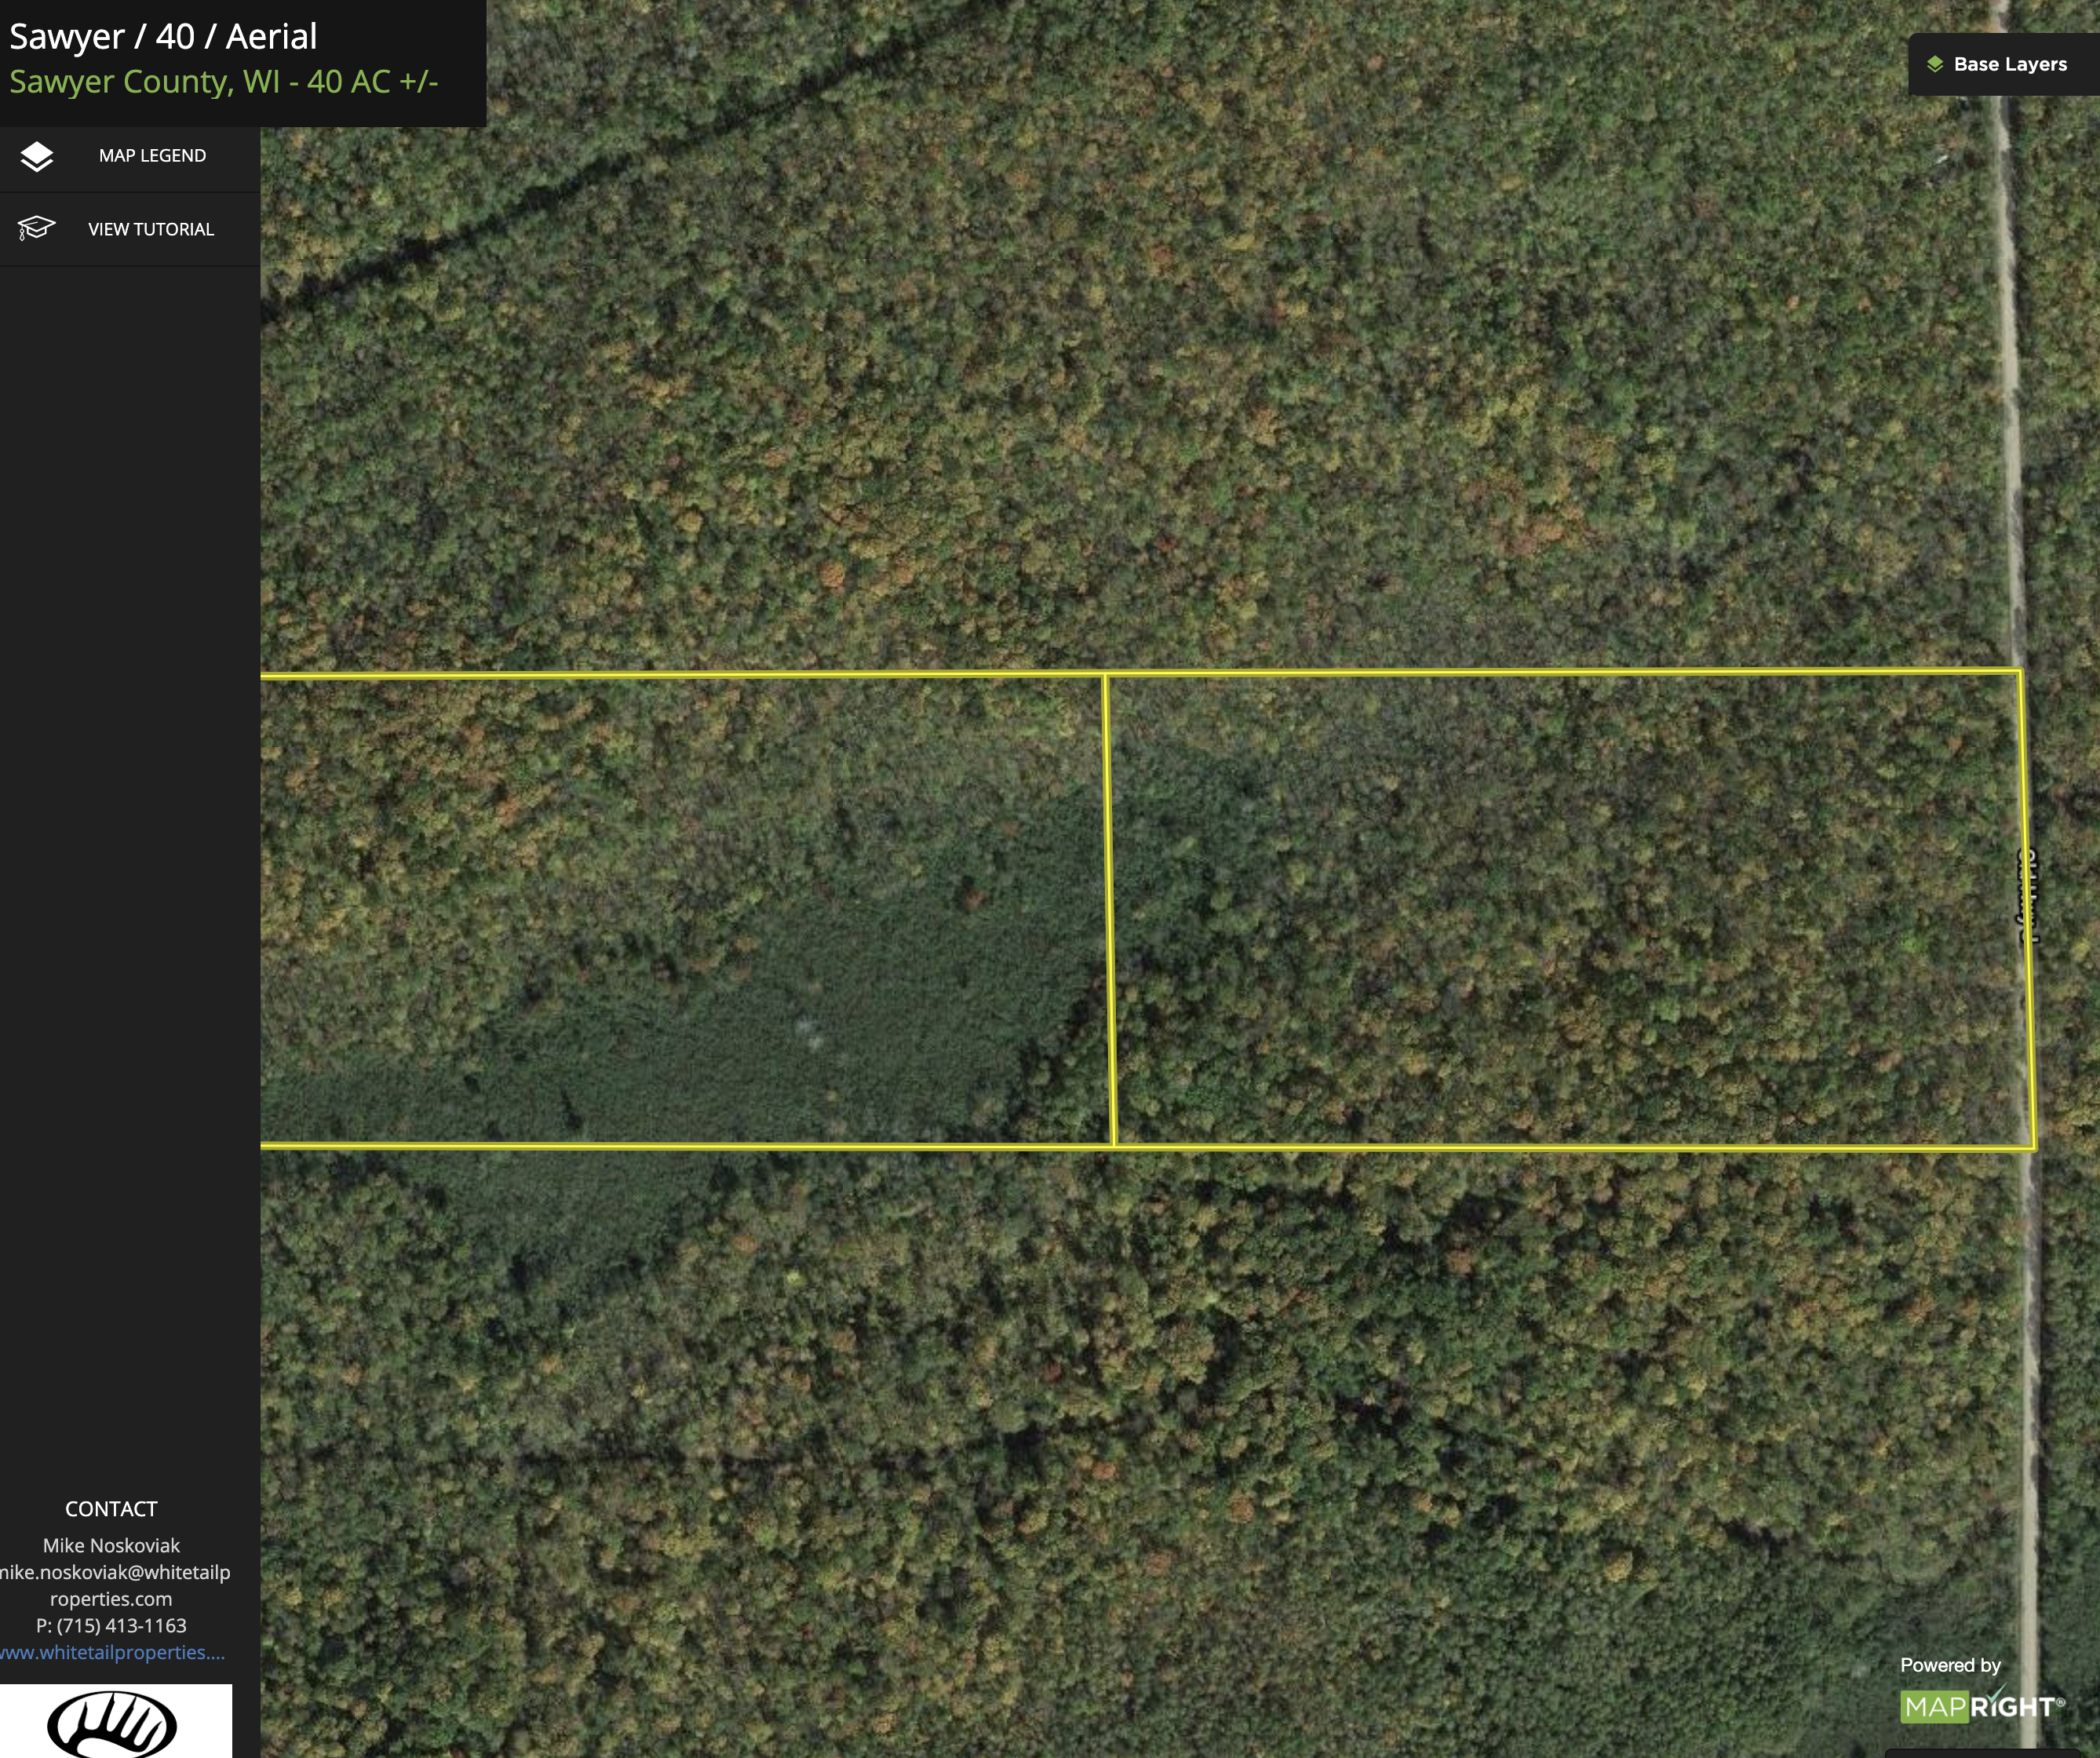This screenshot has height=1758, width=2100.
Task: Open the VIEW TUTORIAL menu item
Action: tap(151, 229)
